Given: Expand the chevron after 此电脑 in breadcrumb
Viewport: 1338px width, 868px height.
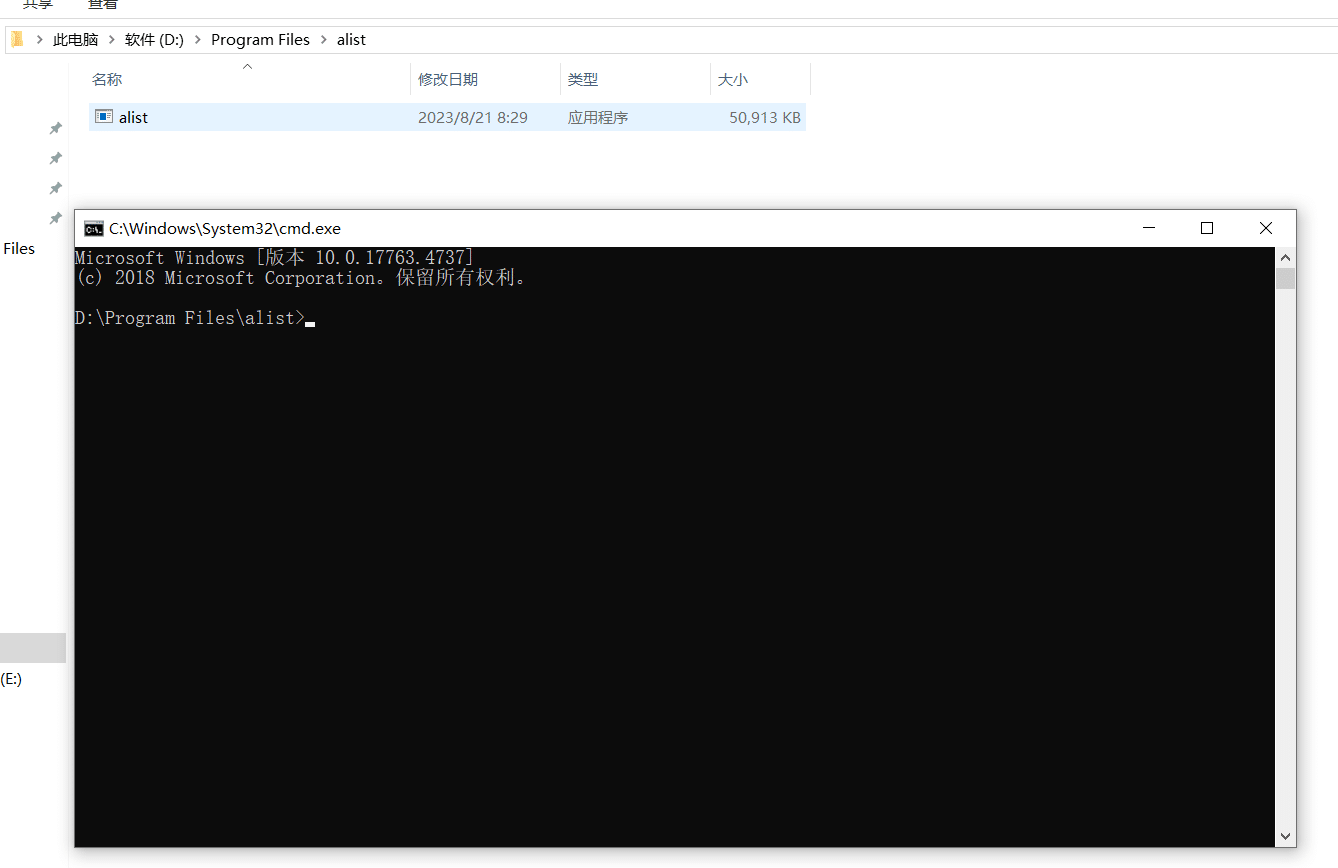Looking at the screenshot, I should point(112,40).
